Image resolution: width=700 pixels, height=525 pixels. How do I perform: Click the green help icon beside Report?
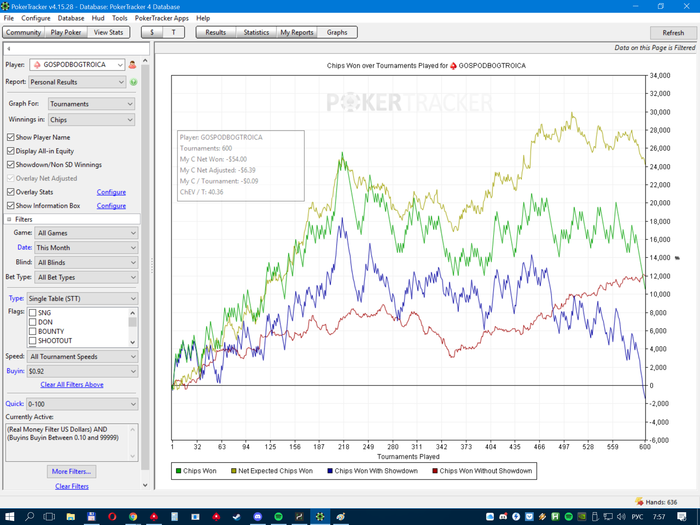coord(133,82)
